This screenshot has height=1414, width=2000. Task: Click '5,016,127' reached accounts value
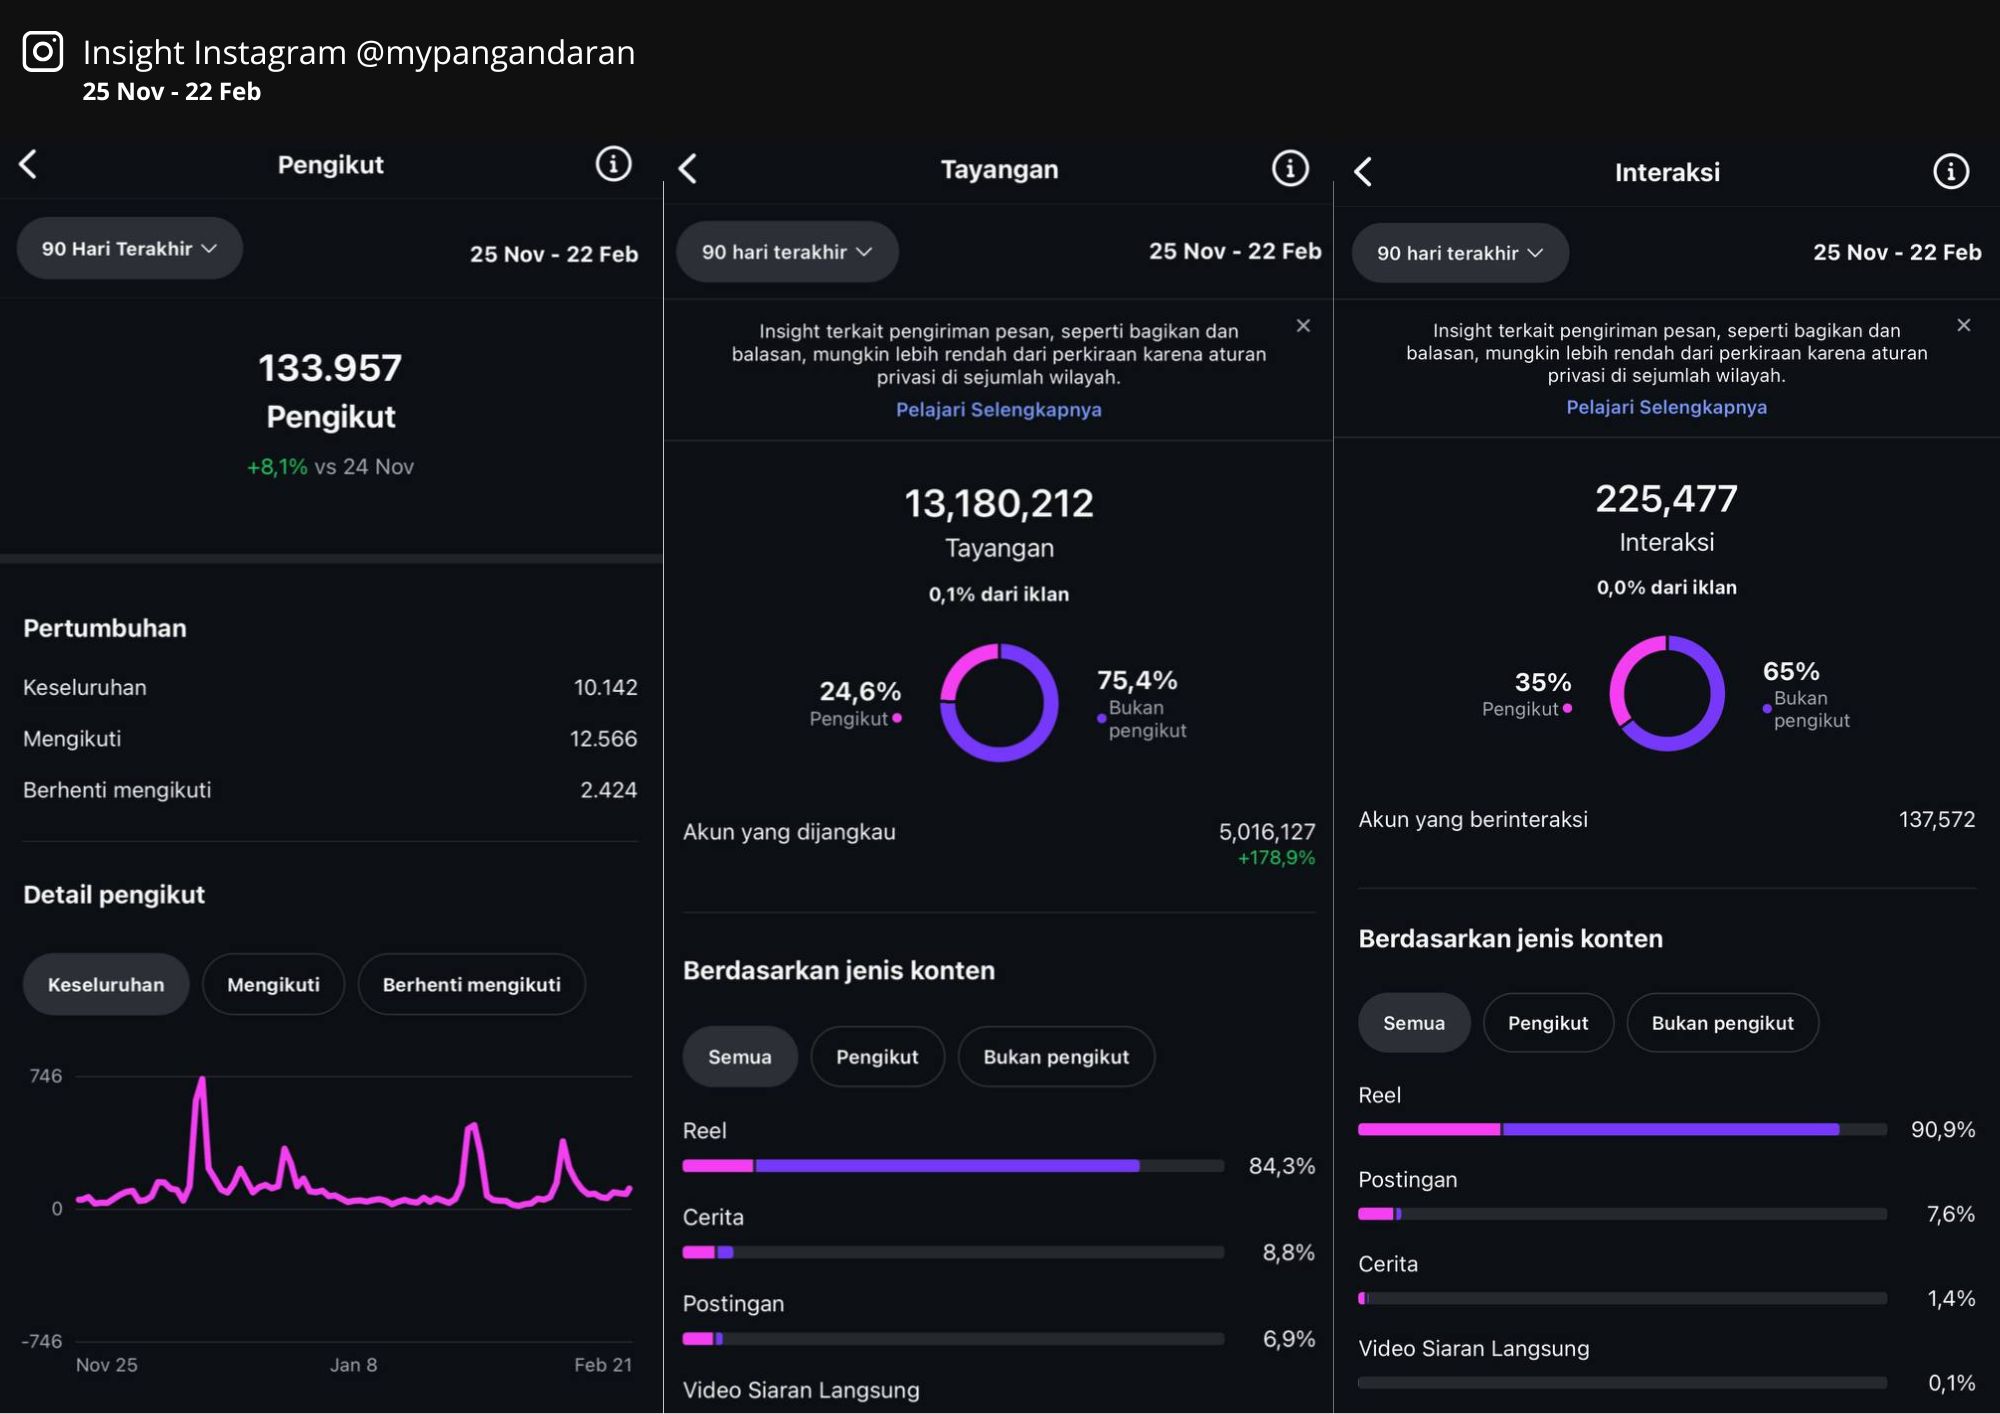pyautogui.click(x=1267, y=832)
